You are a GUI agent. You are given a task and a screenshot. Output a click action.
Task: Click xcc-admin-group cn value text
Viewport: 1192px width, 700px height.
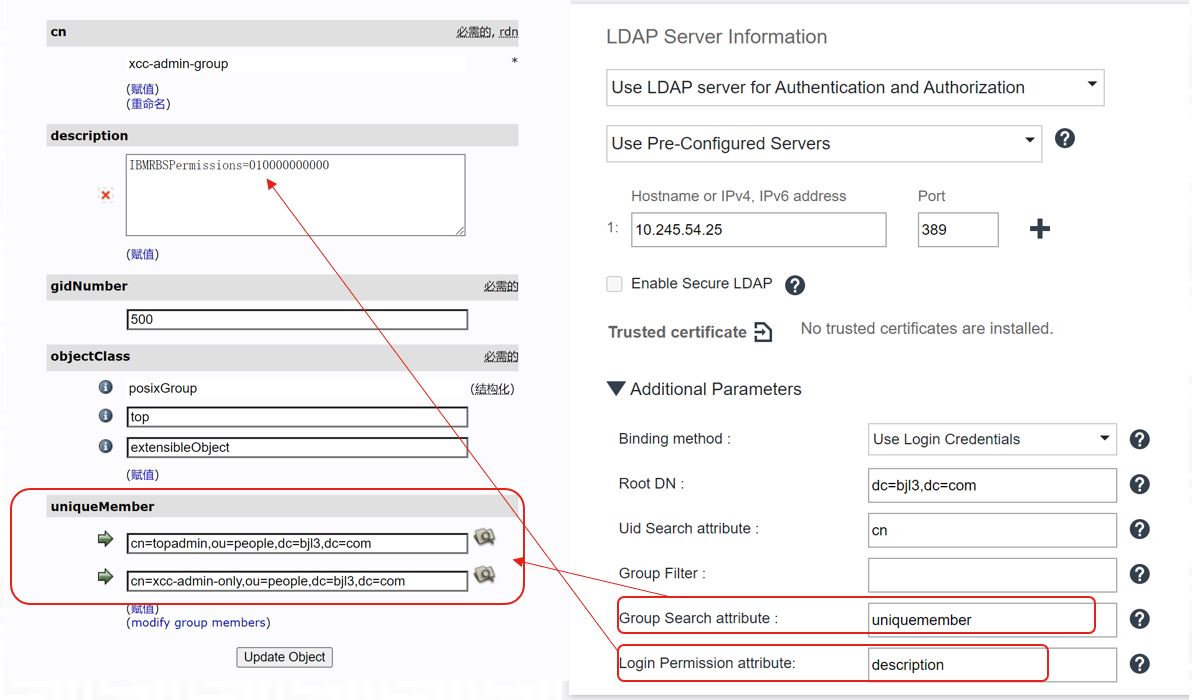click(178, 64)
